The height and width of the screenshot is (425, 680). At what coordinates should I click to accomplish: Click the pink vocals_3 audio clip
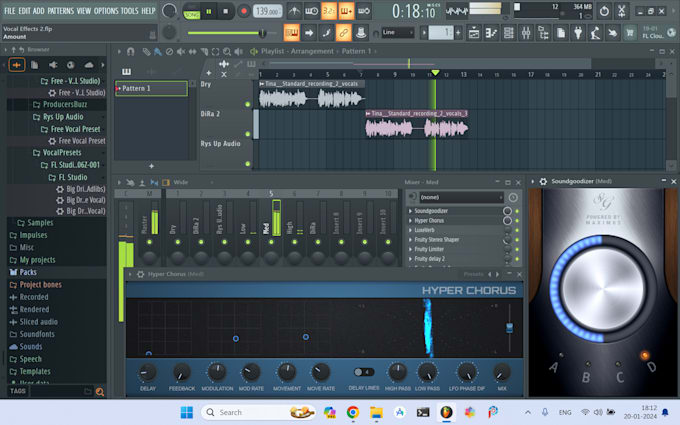417,124
